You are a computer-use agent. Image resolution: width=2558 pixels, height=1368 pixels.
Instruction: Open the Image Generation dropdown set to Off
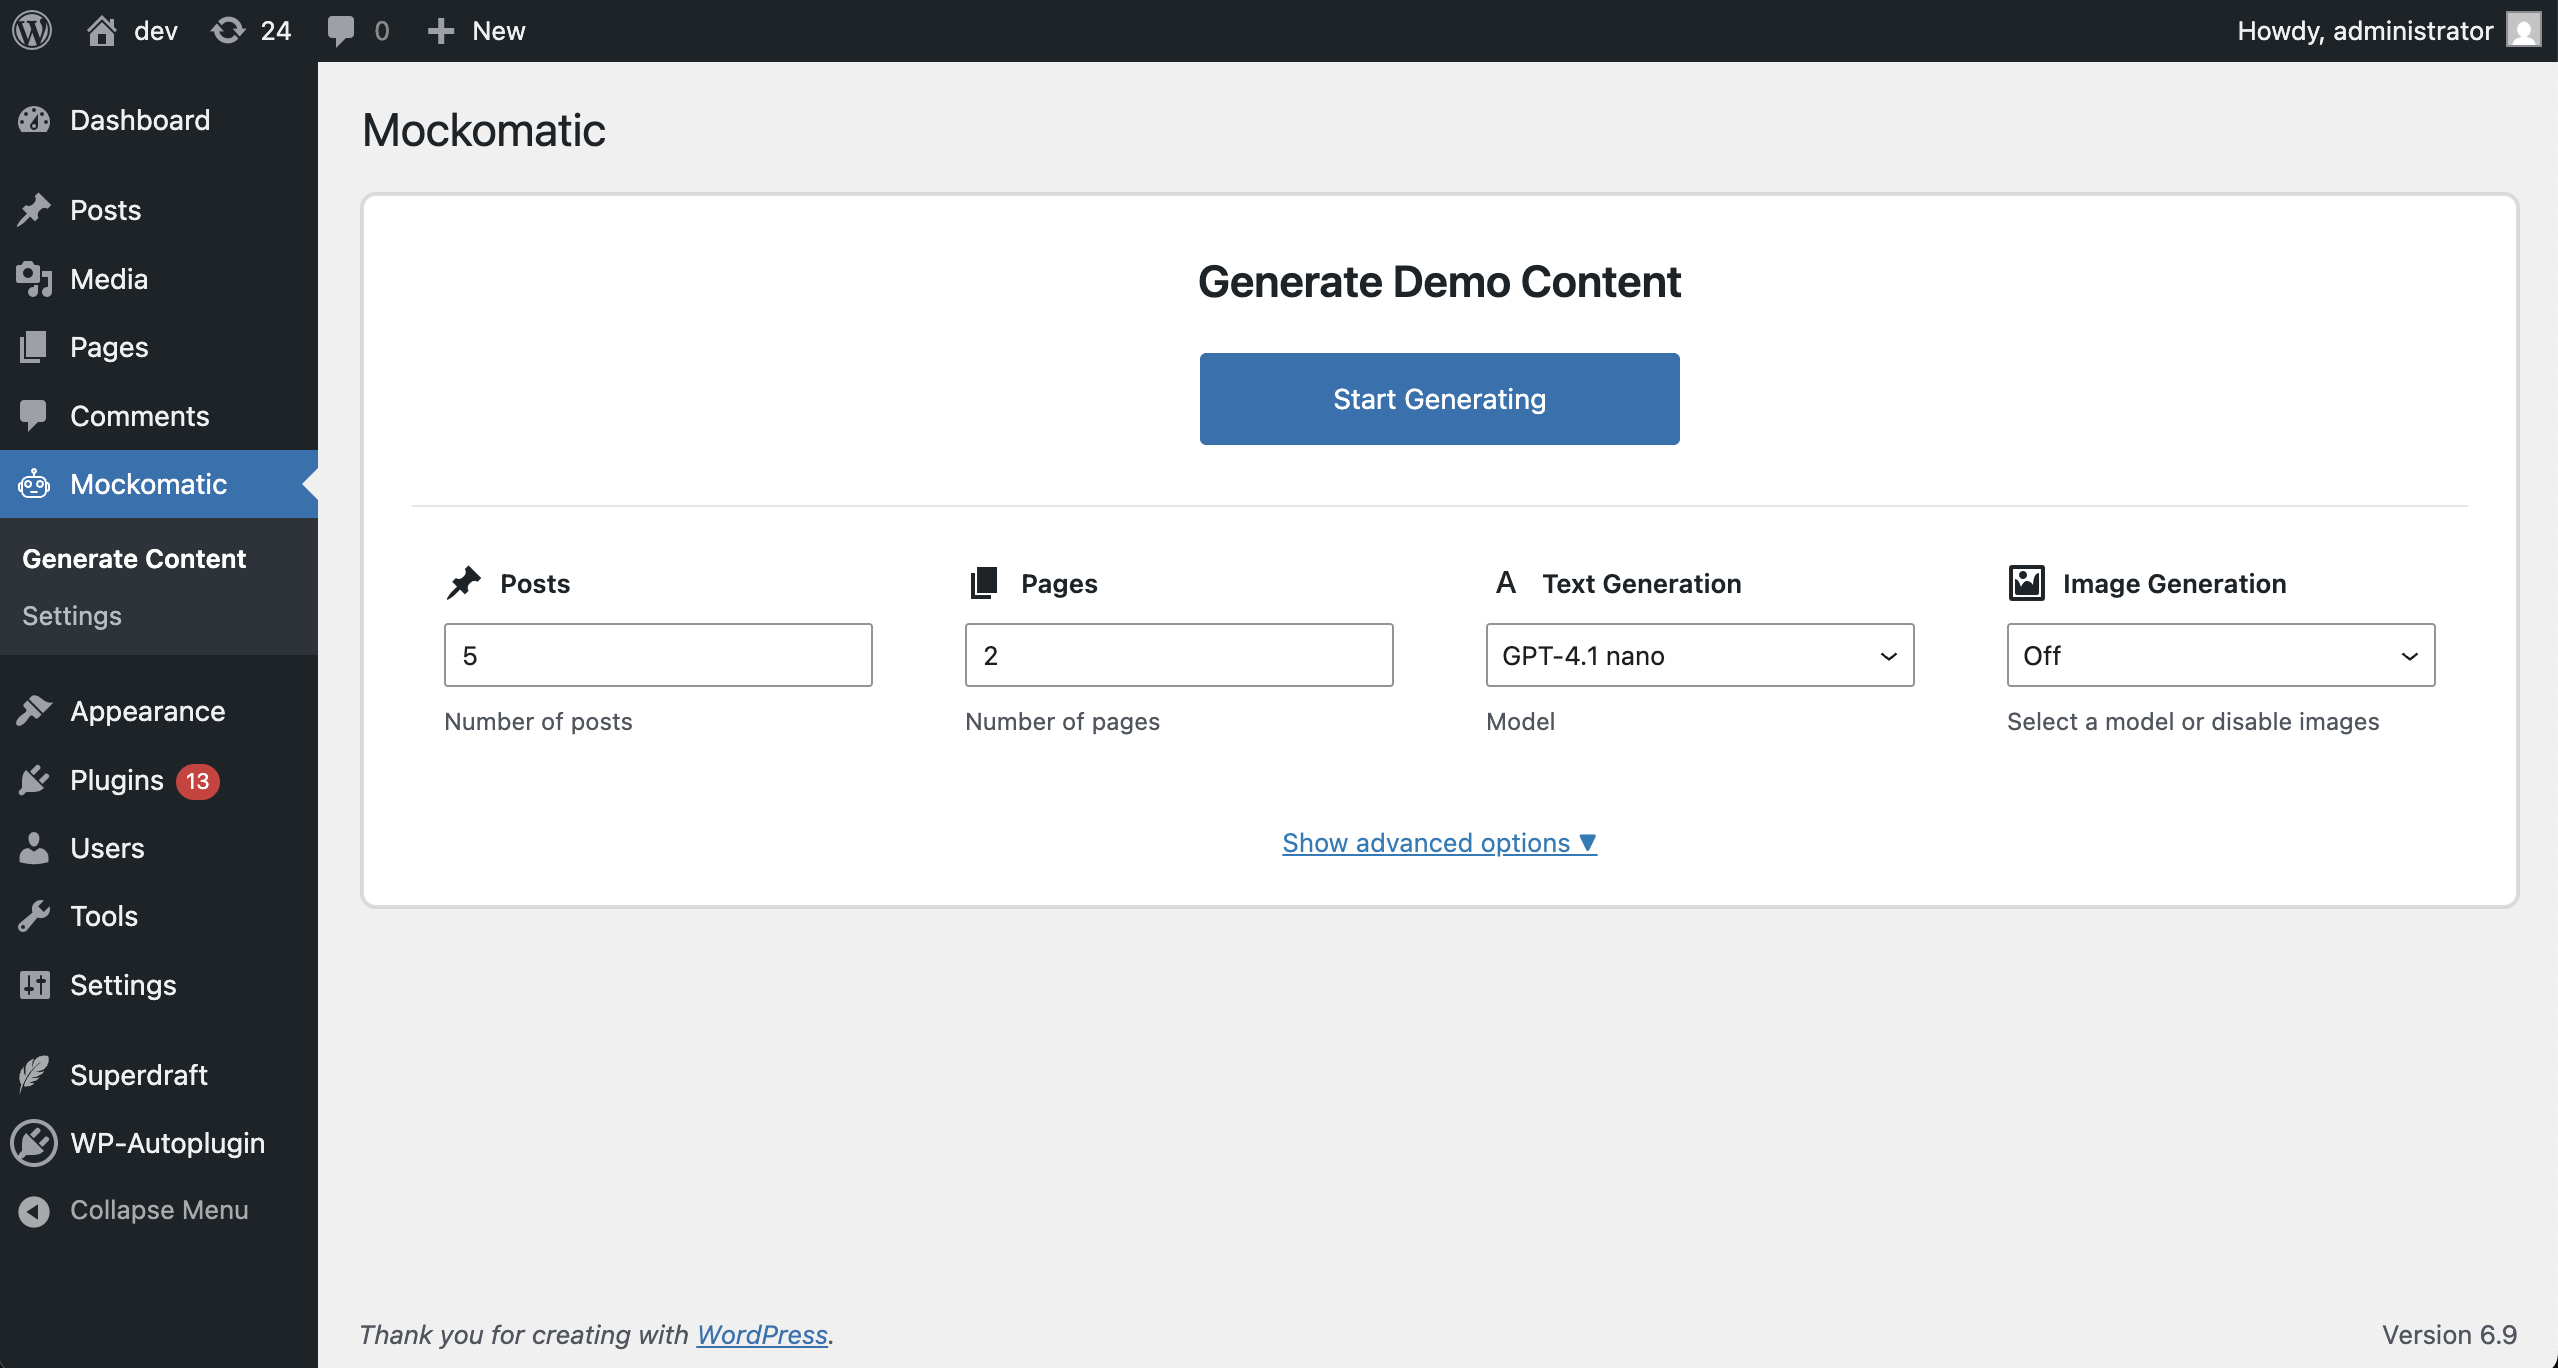click(x=2221, y=655)
